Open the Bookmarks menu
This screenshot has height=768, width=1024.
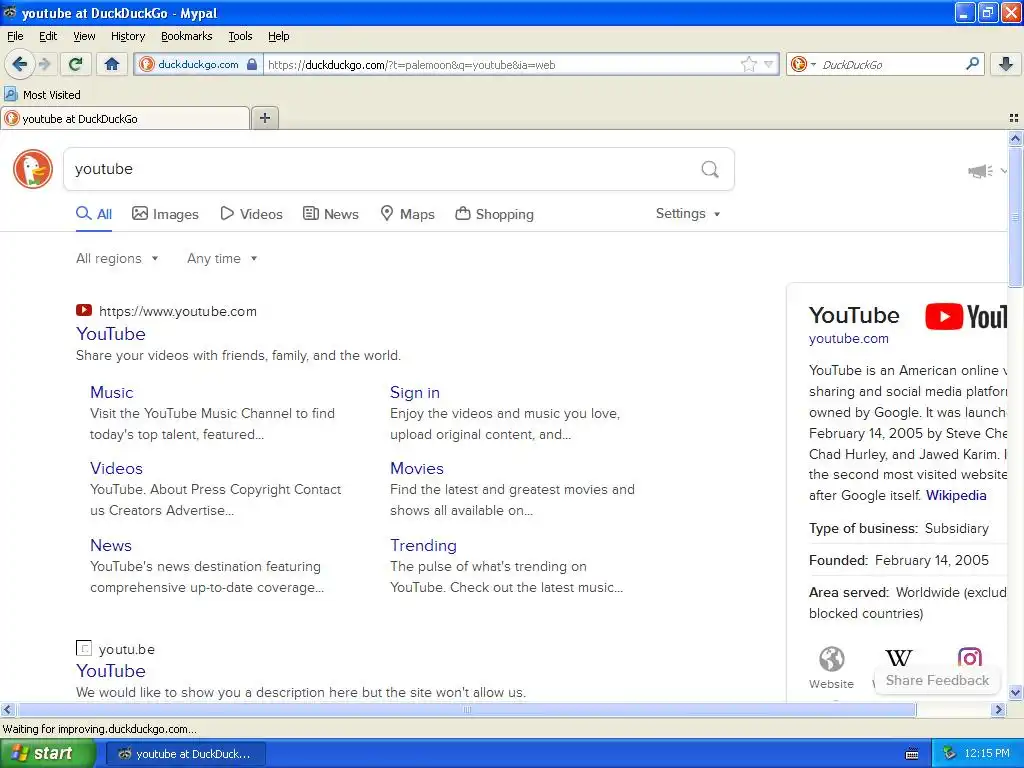click(186, 36)
